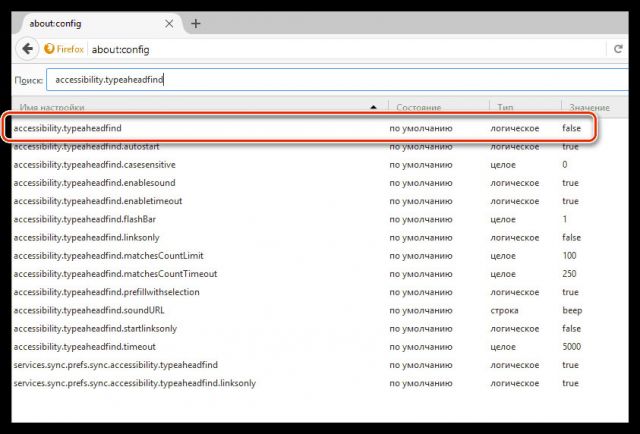This screenshot has width=640, height=434.
Task: Close the about:config tab
Action: (169, 24)
